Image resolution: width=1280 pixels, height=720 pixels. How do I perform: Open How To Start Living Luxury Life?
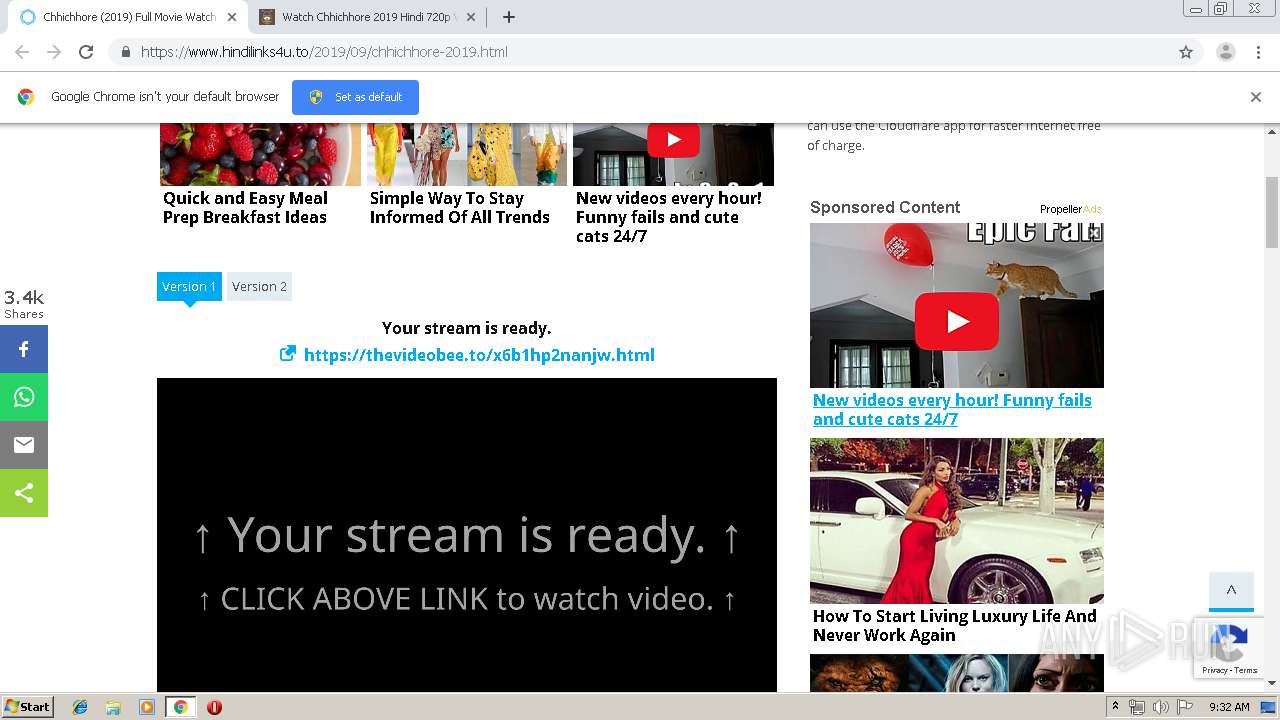point(954,625)
